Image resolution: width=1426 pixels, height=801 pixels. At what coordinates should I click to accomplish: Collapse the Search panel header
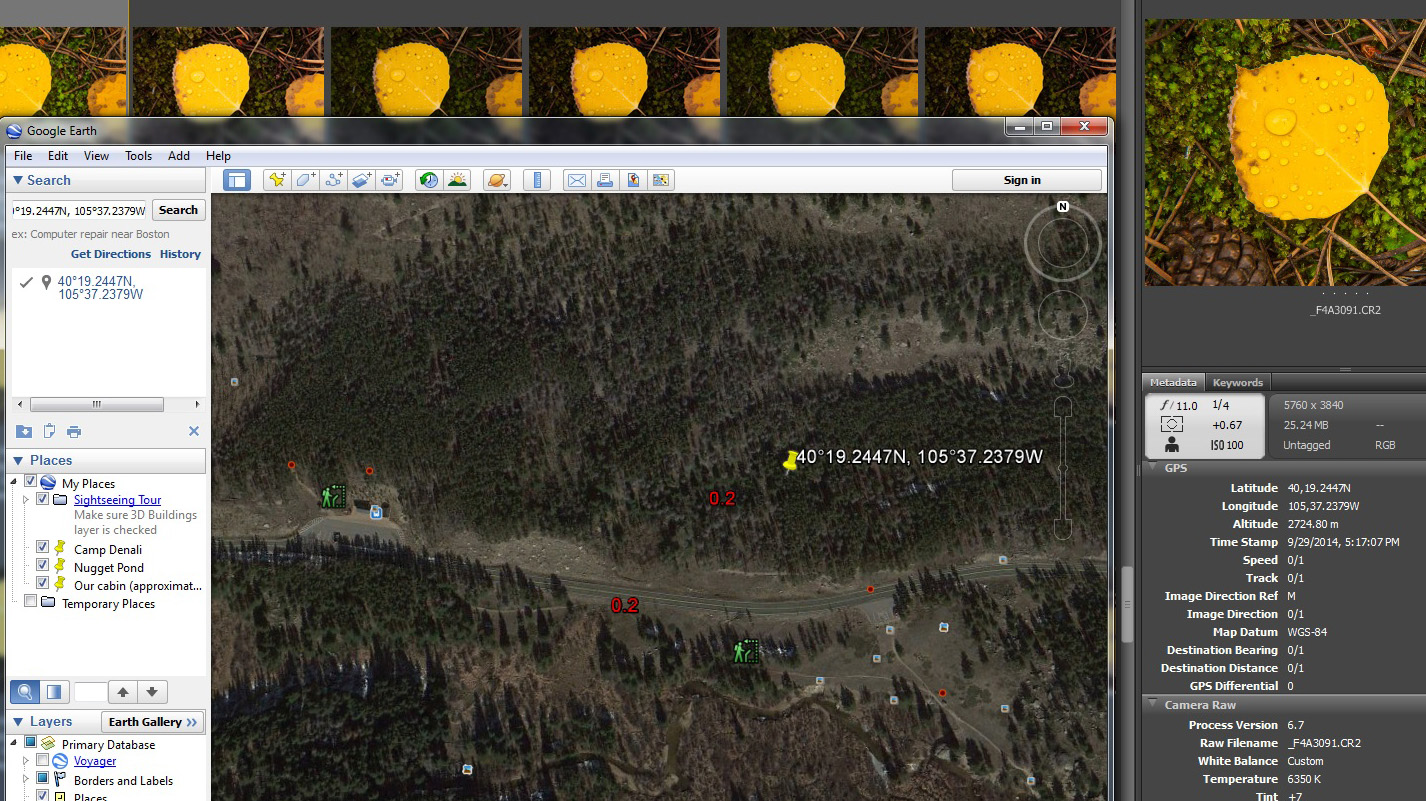[x=104, y=180]
